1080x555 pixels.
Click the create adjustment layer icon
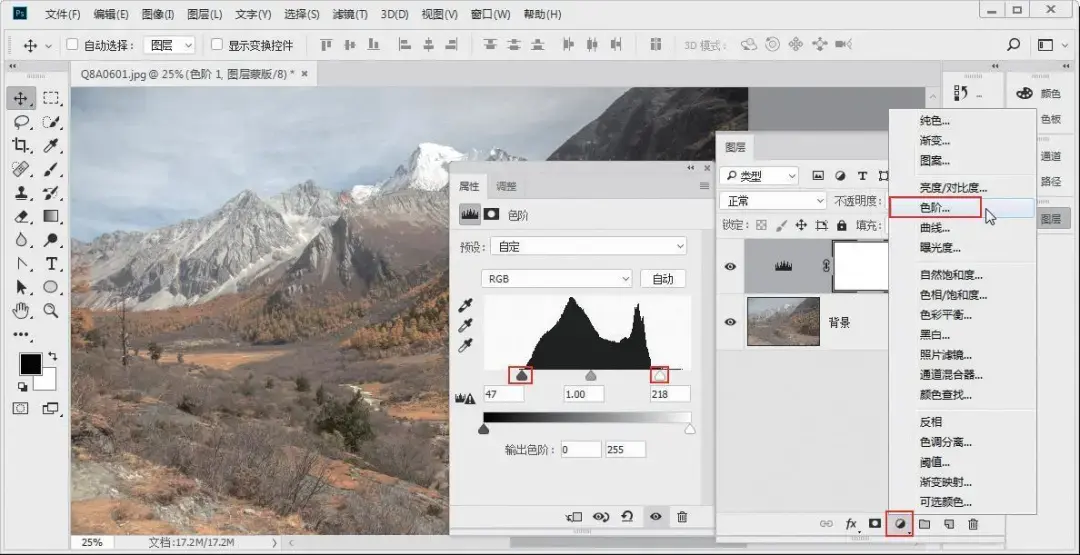(899, 524)
